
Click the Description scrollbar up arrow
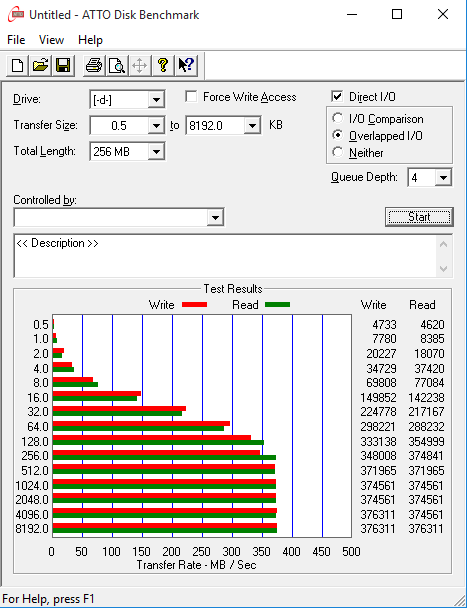444,244
